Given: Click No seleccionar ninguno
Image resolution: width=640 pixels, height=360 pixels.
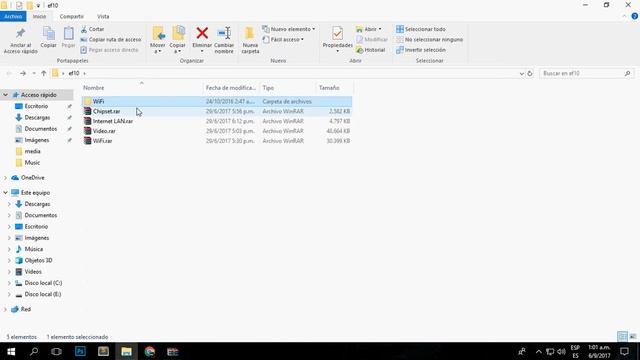Looking at the screenshot, I should coord(429,40).
